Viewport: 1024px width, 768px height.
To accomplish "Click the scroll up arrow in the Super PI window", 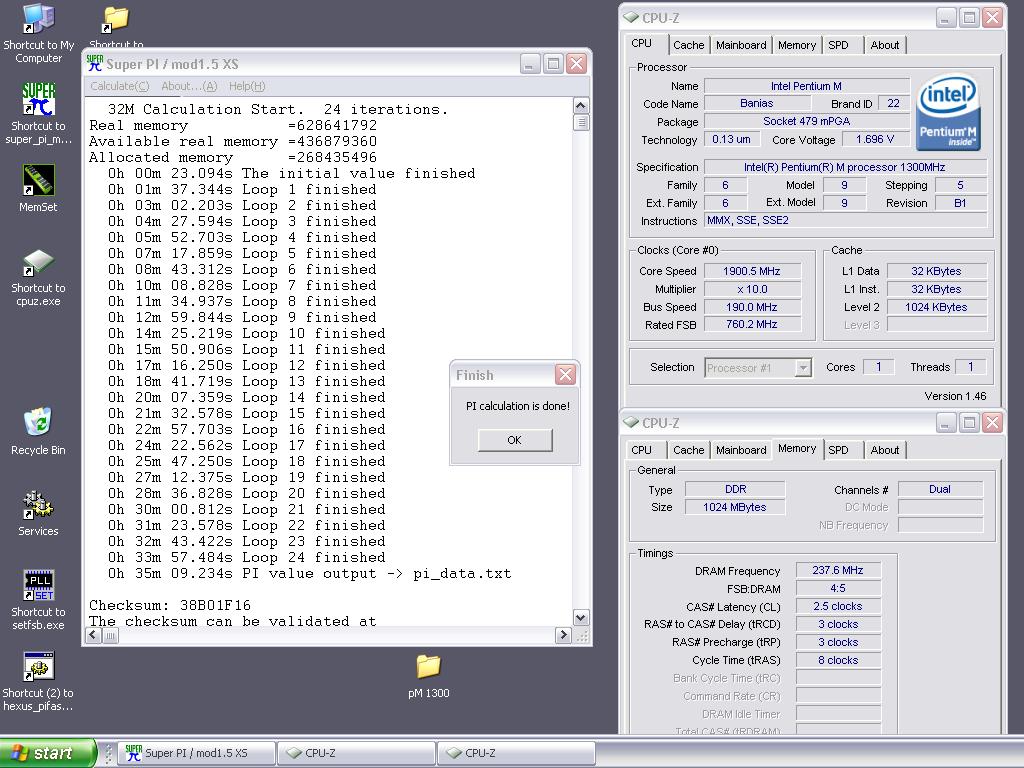I will click(581, 105).
